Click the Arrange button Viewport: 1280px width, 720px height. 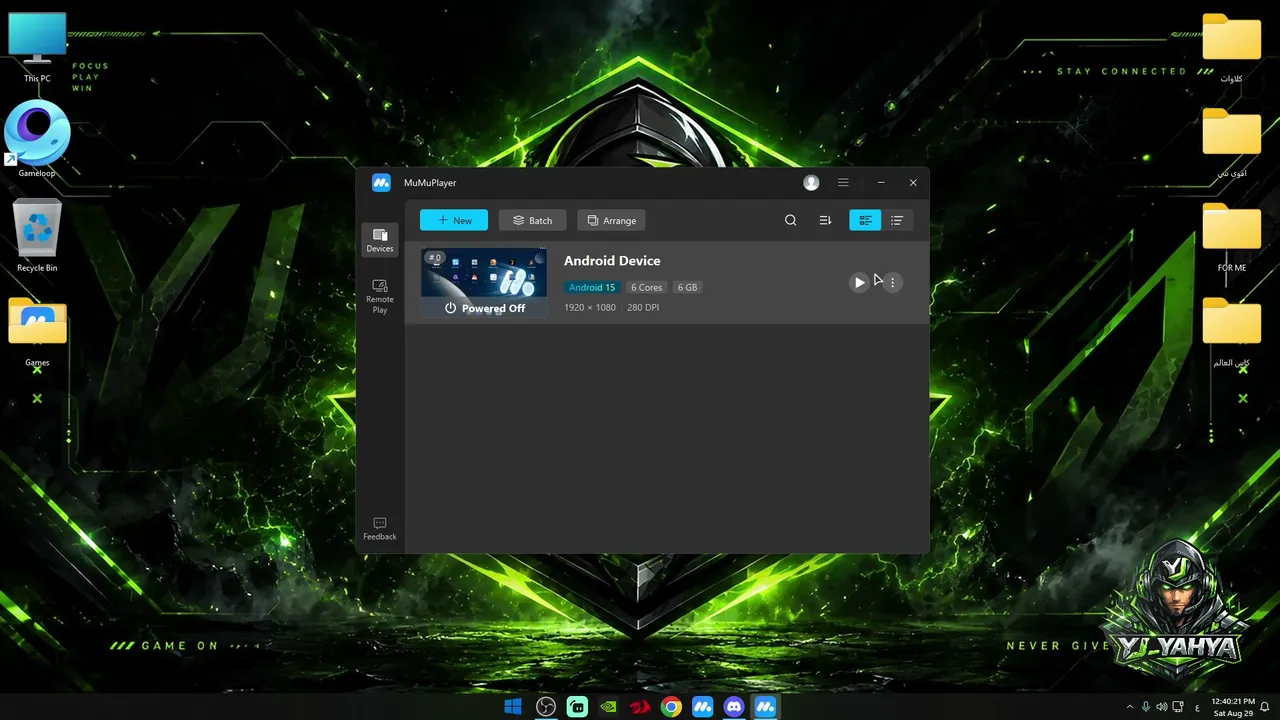pyautogui.click(x=611, y=220)
